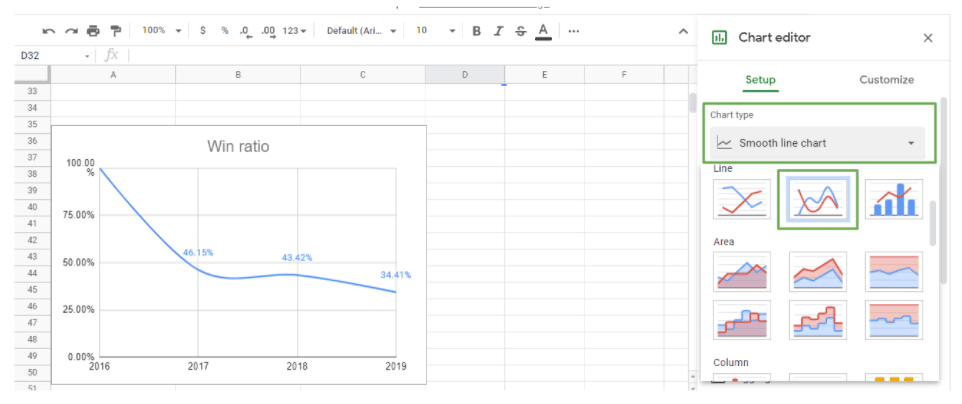
Task: Open the Default (Ari...) font dropdown
Action: [x=361, y=31]
